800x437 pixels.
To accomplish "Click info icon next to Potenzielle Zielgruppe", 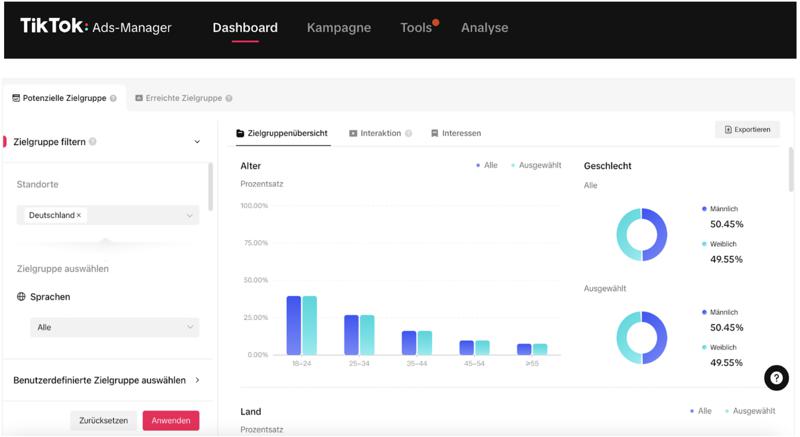I will (x=113, y=98).
